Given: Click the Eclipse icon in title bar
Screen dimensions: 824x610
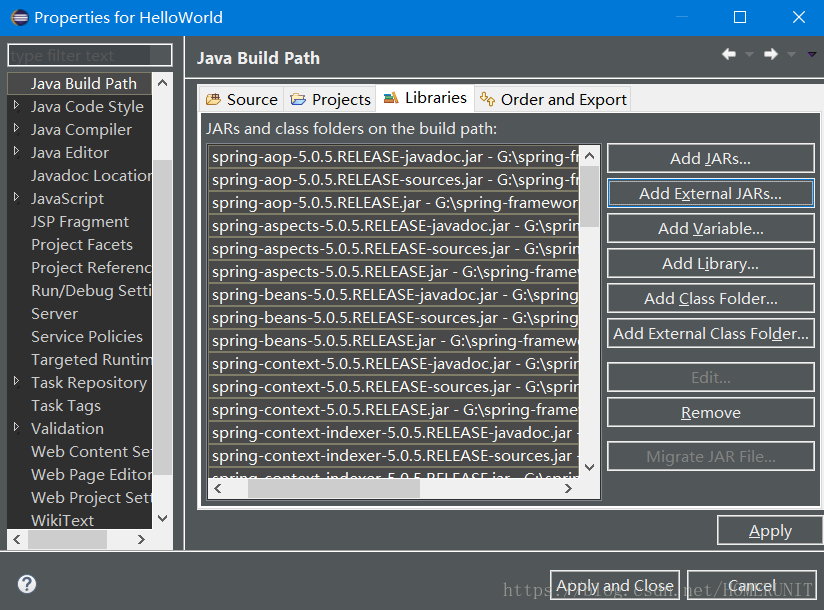Looking at the screenshot, I should [19, 17].
